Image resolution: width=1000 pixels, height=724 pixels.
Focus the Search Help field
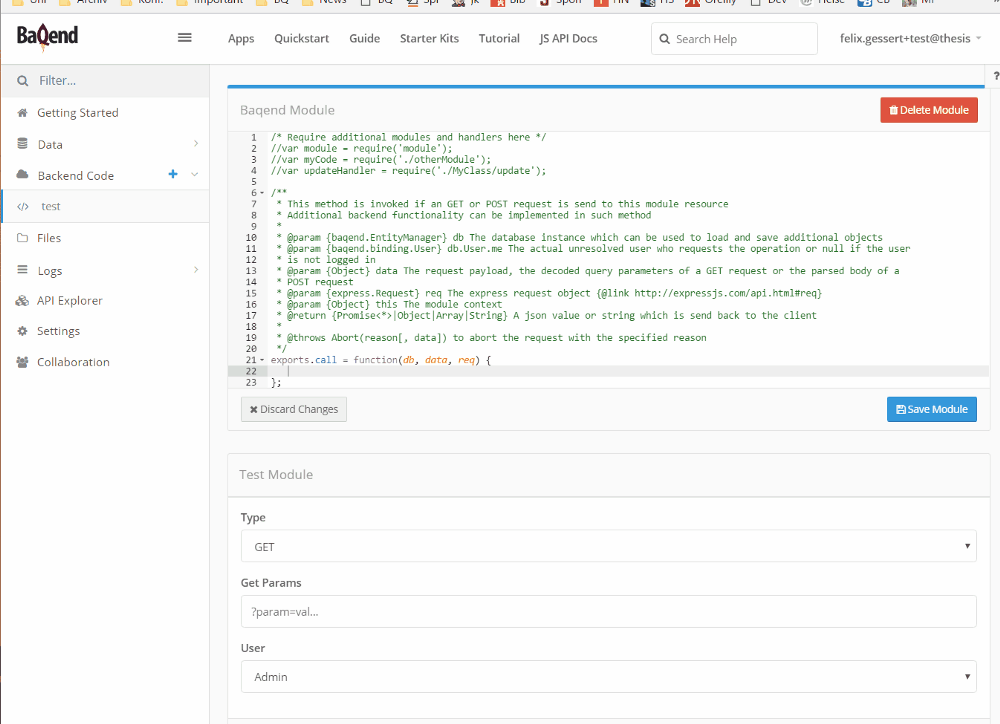tap(734, 38)
